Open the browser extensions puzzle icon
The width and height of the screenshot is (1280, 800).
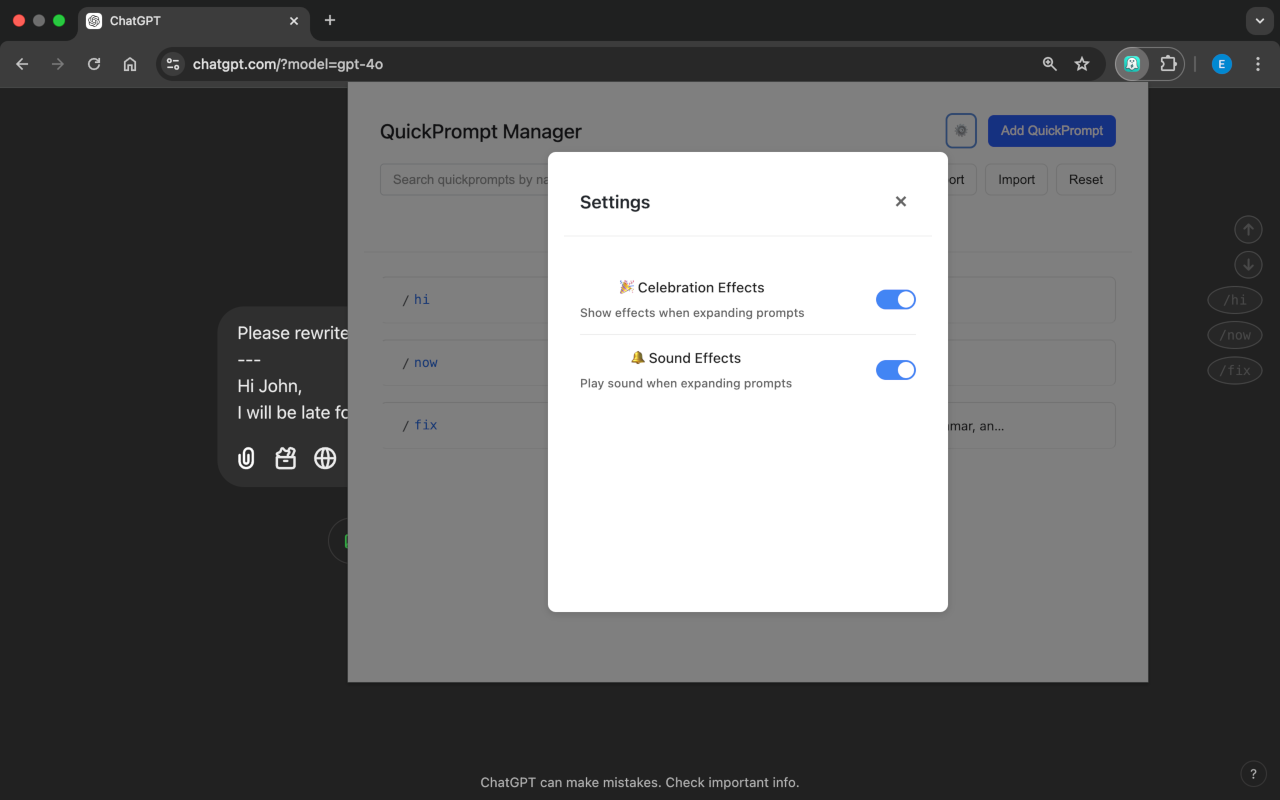pyautogui.click(x=1167, y=63)
